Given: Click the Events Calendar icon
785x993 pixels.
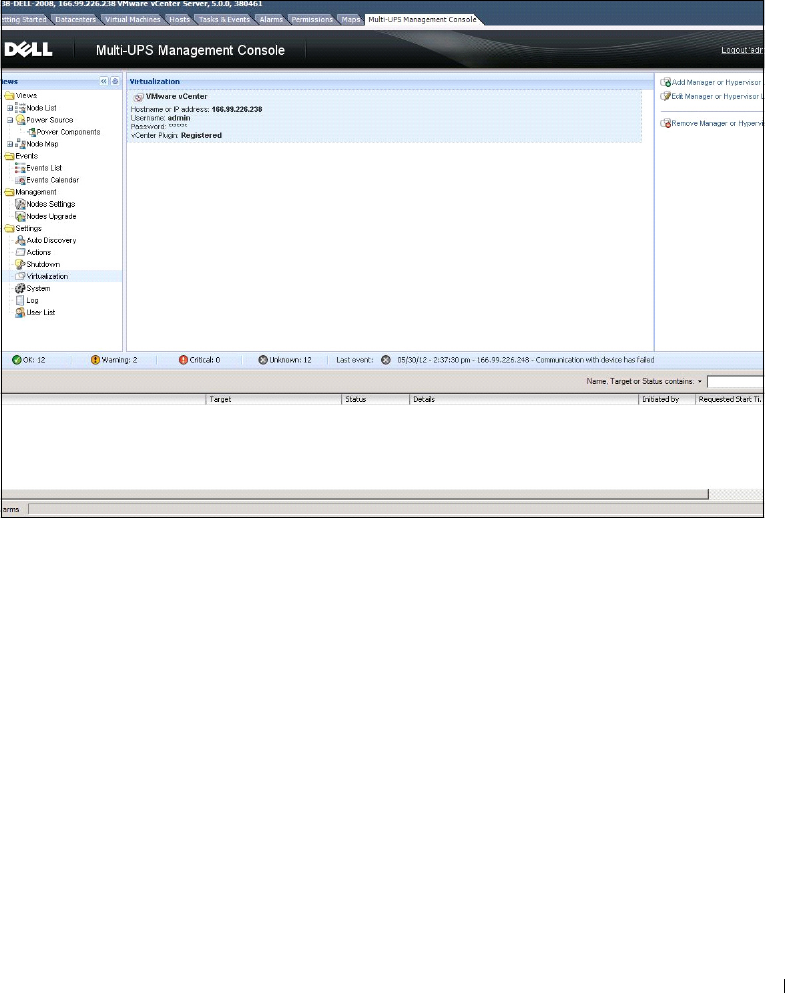Looking at the screenshot, I should 20,180.
